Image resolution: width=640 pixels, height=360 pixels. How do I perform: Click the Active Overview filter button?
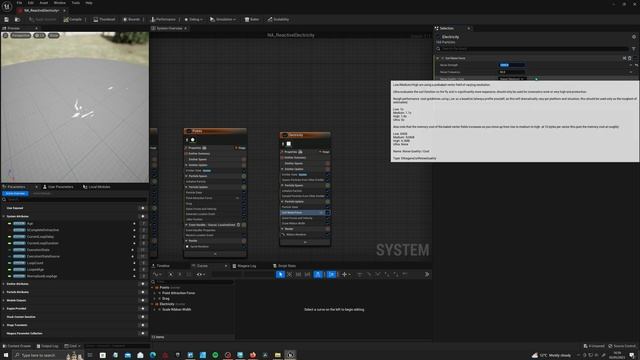point(15,193)
